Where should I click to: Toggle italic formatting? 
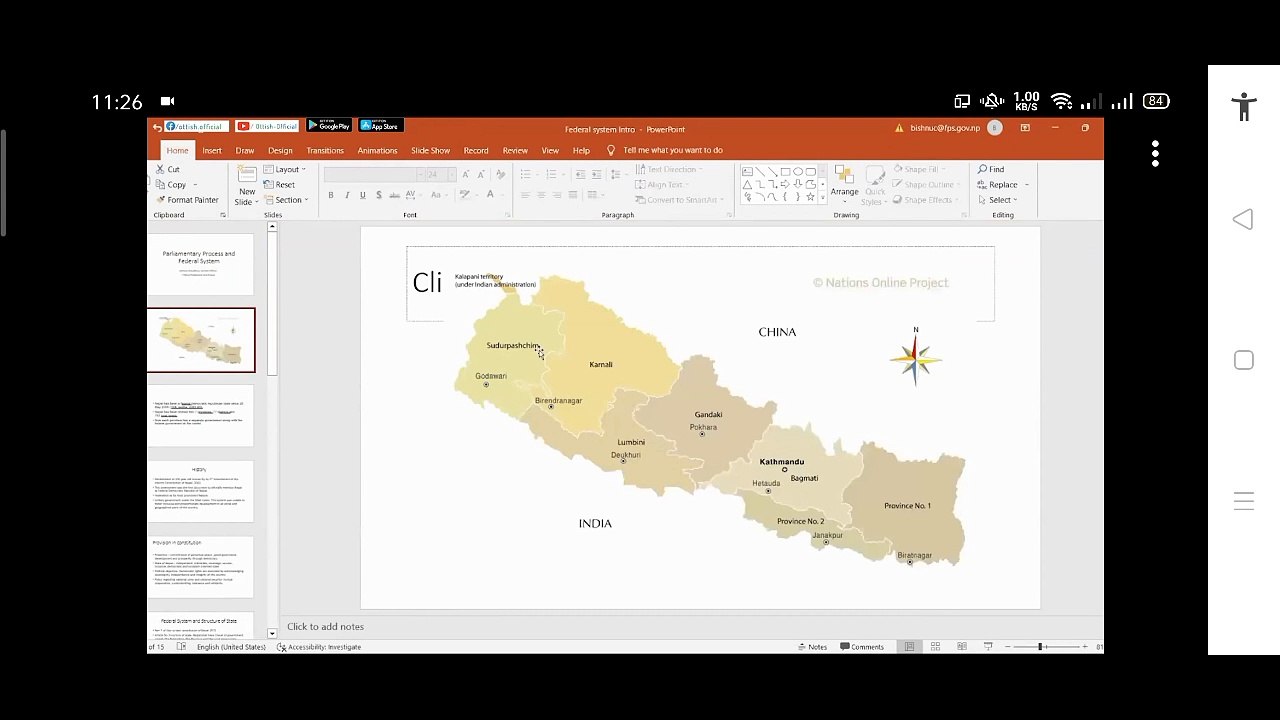(x=347, y=195)
